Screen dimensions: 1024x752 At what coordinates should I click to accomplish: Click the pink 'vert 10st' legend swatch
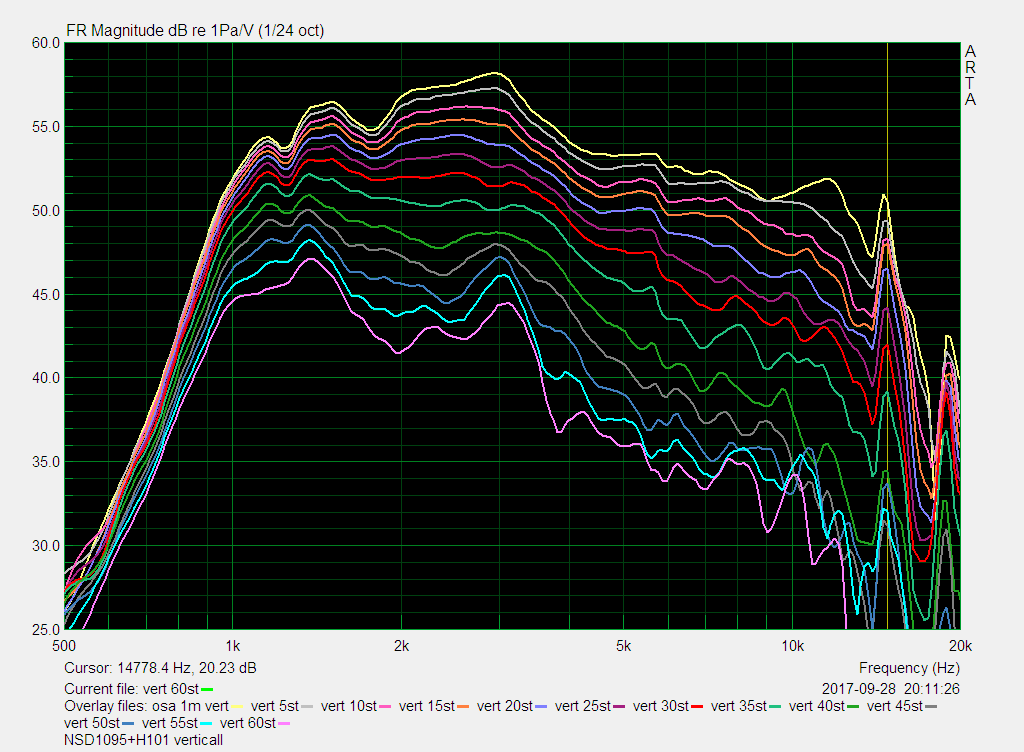tap(385, 707)
